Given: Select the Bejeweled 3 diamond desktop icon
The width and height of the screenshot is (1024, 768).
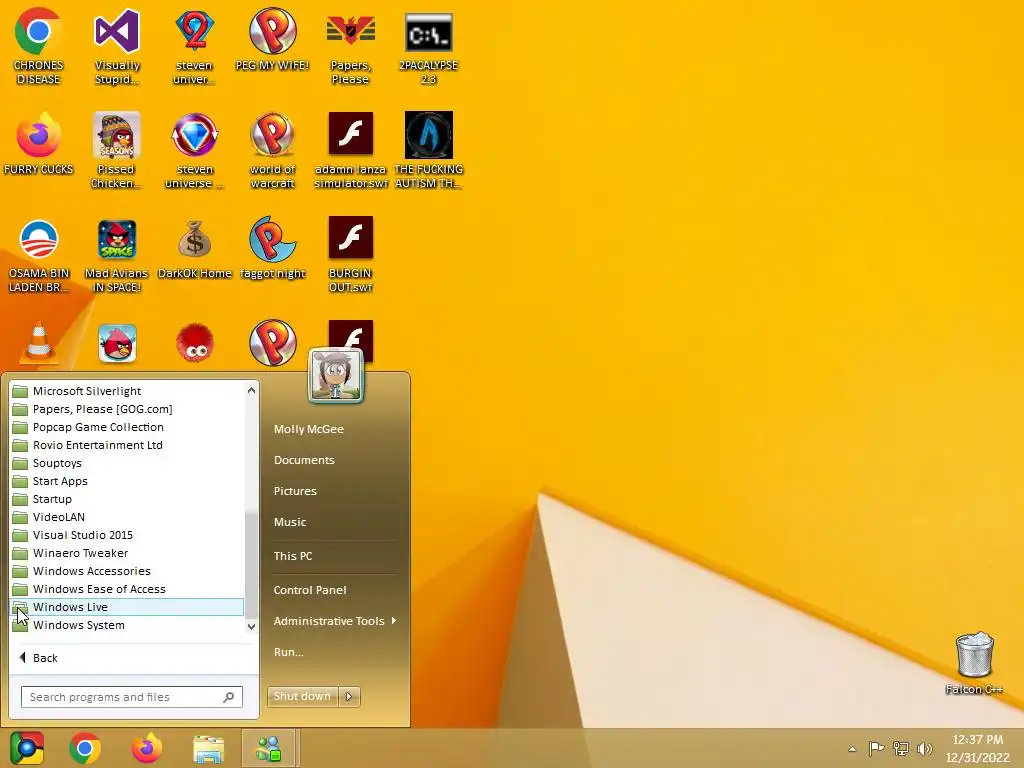Looking at the screenshot, I should click(194, 150).
